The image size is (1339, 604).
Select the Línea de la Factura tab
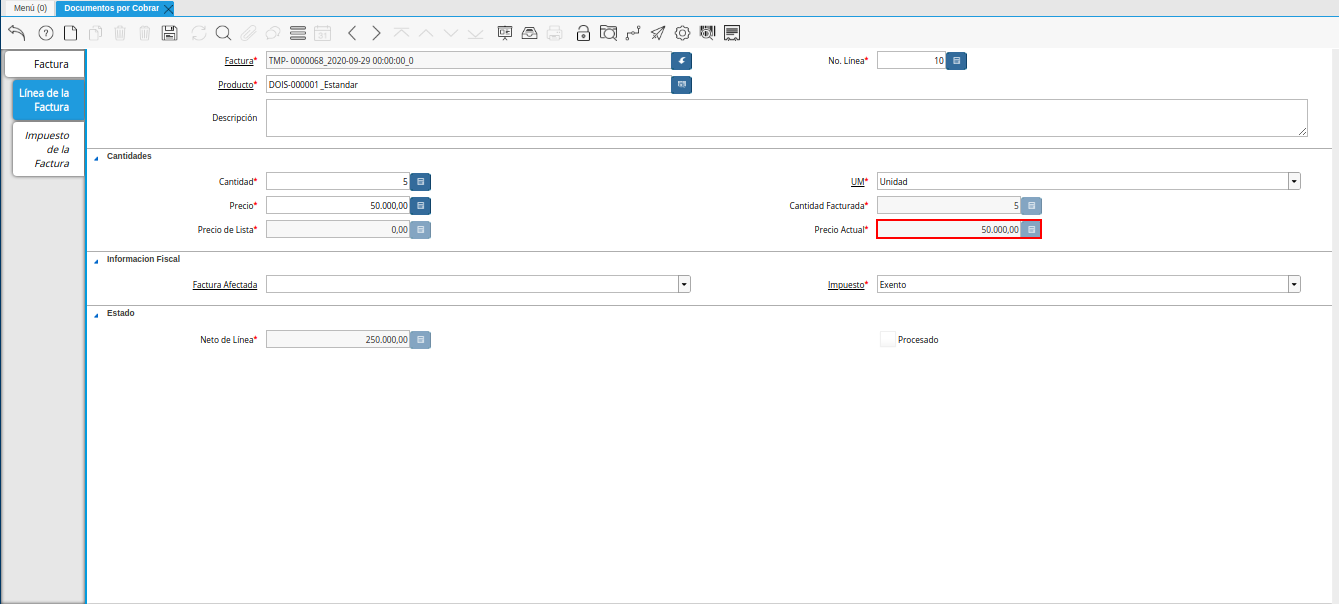point(48,100)
